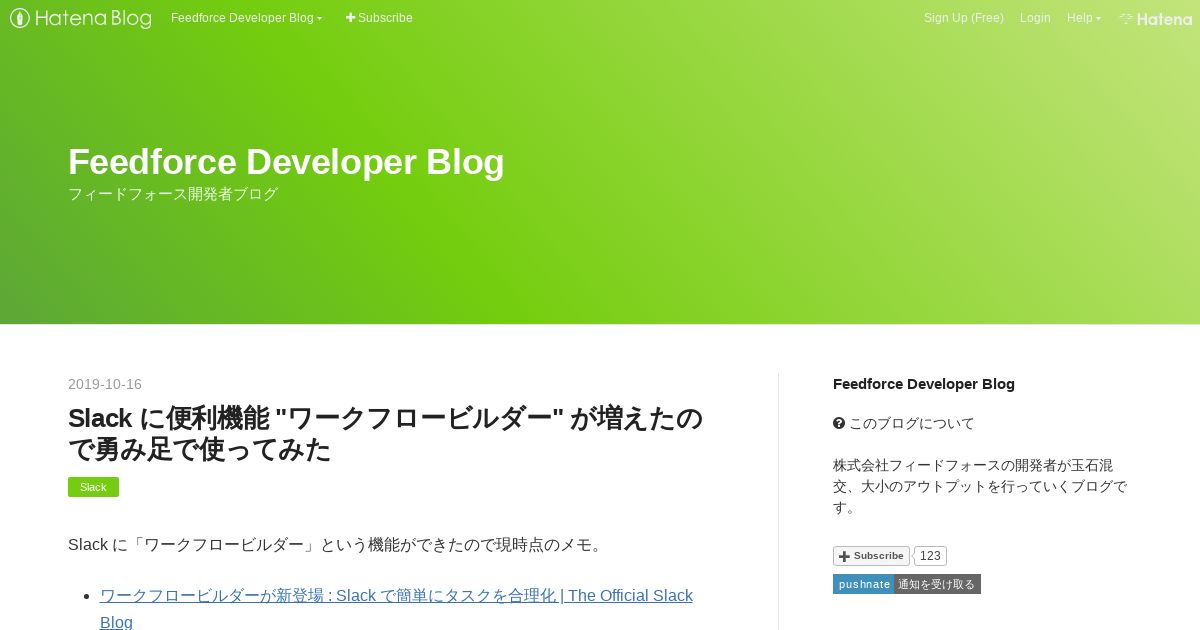1200x630 pixels.
Task: Click the question mark icon beside このブログについて
Action: click(x=839, y=423)
